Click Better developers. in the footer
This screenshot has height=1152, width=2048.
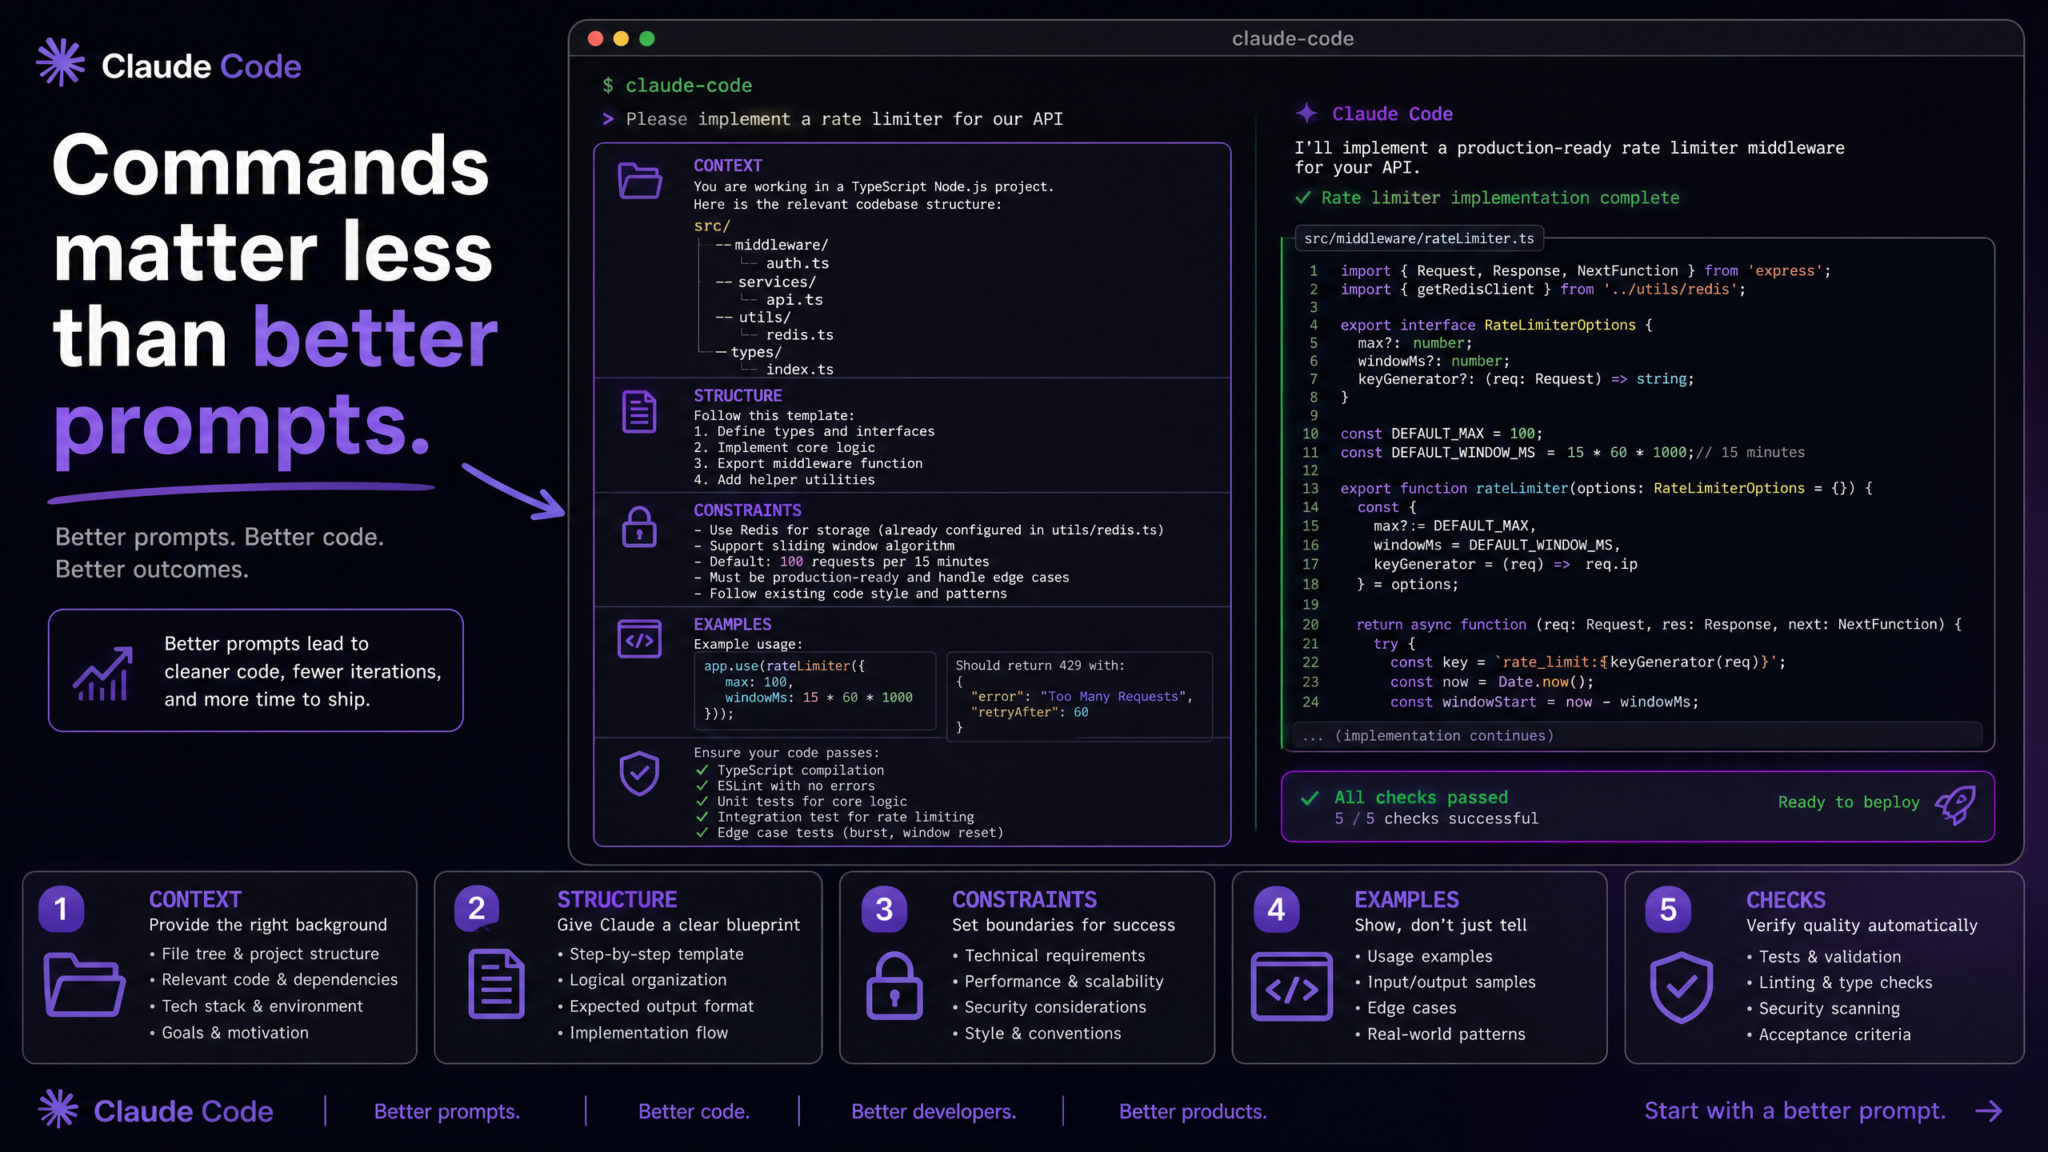(933, 1112)
